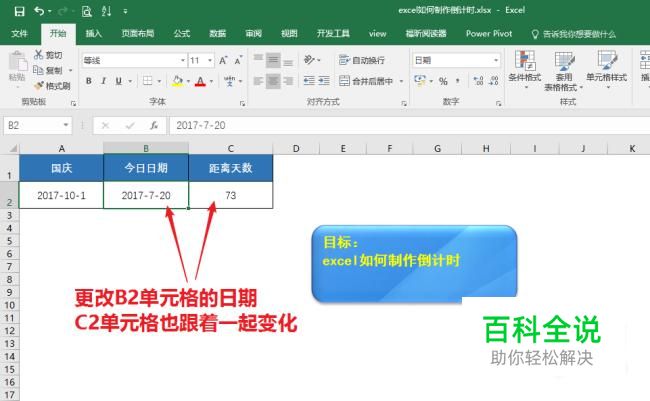650x401 pixels.
Task: Select cell C2 showing 73
Action: 230,195
